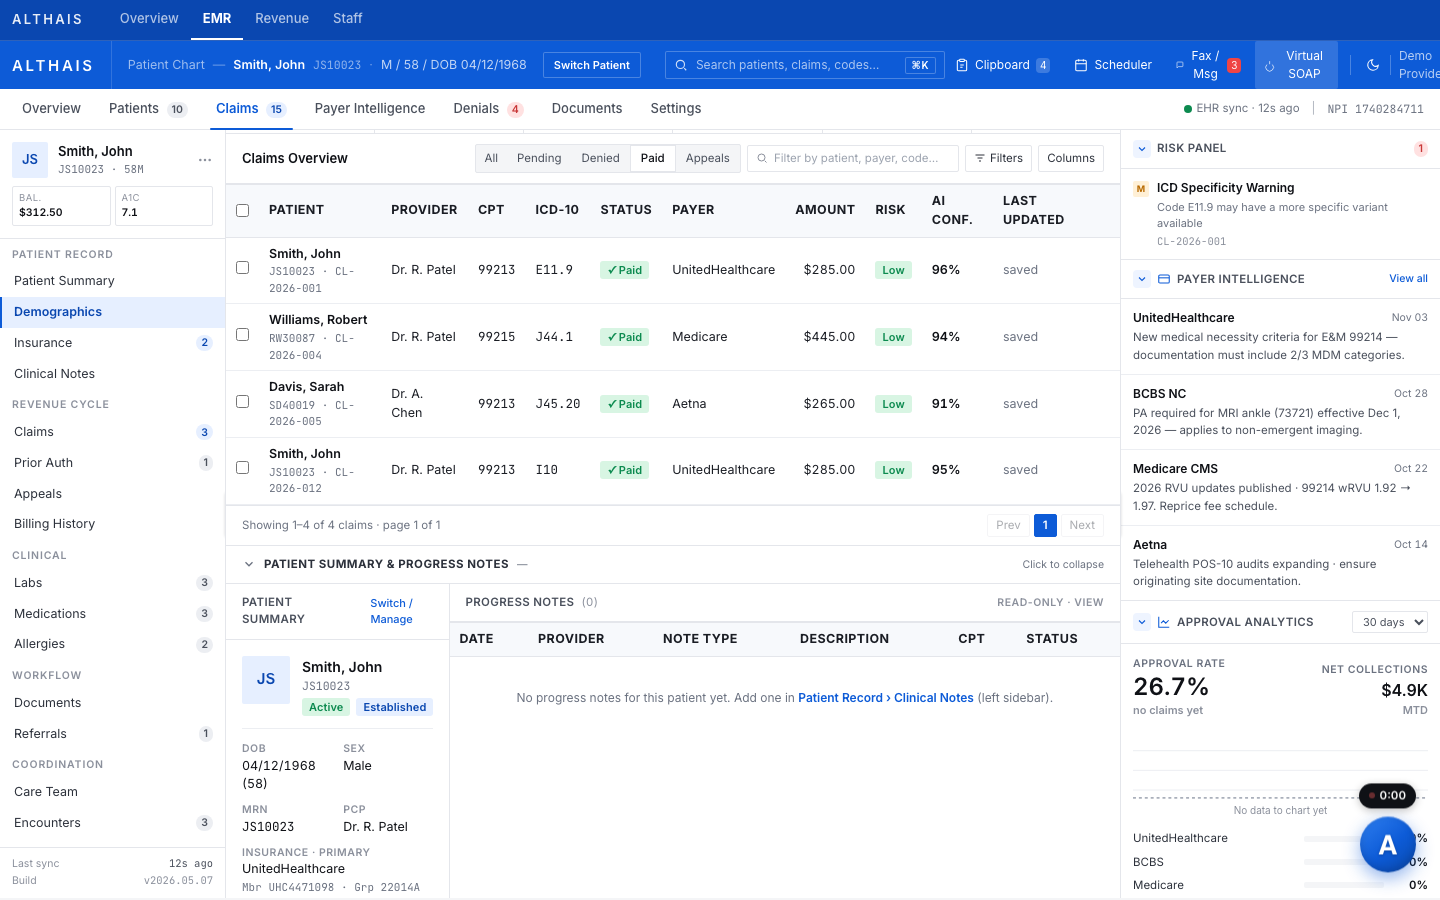This screenshot has width=1440, height=900.
Task: Open the View all payer intelligence link
Action: pos(1408,279)
